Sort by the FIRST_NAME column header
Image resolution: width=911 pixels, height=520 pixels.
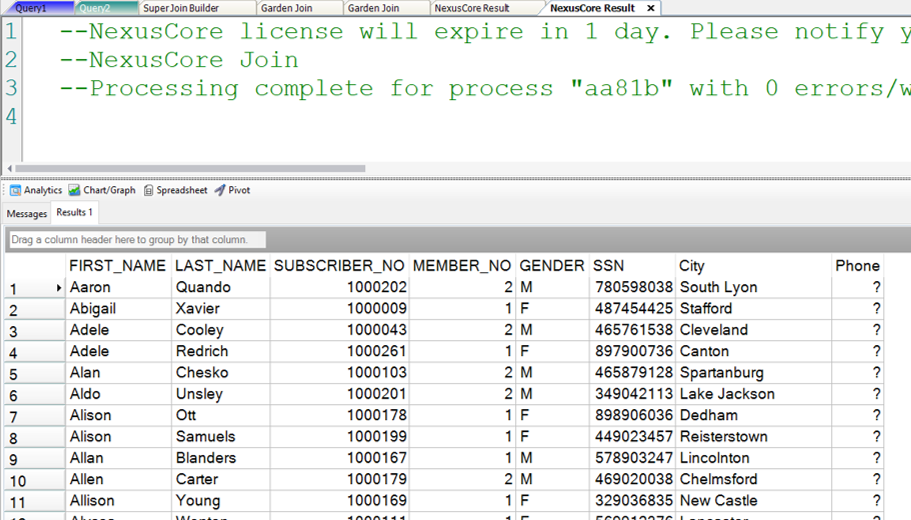(117, 266)
